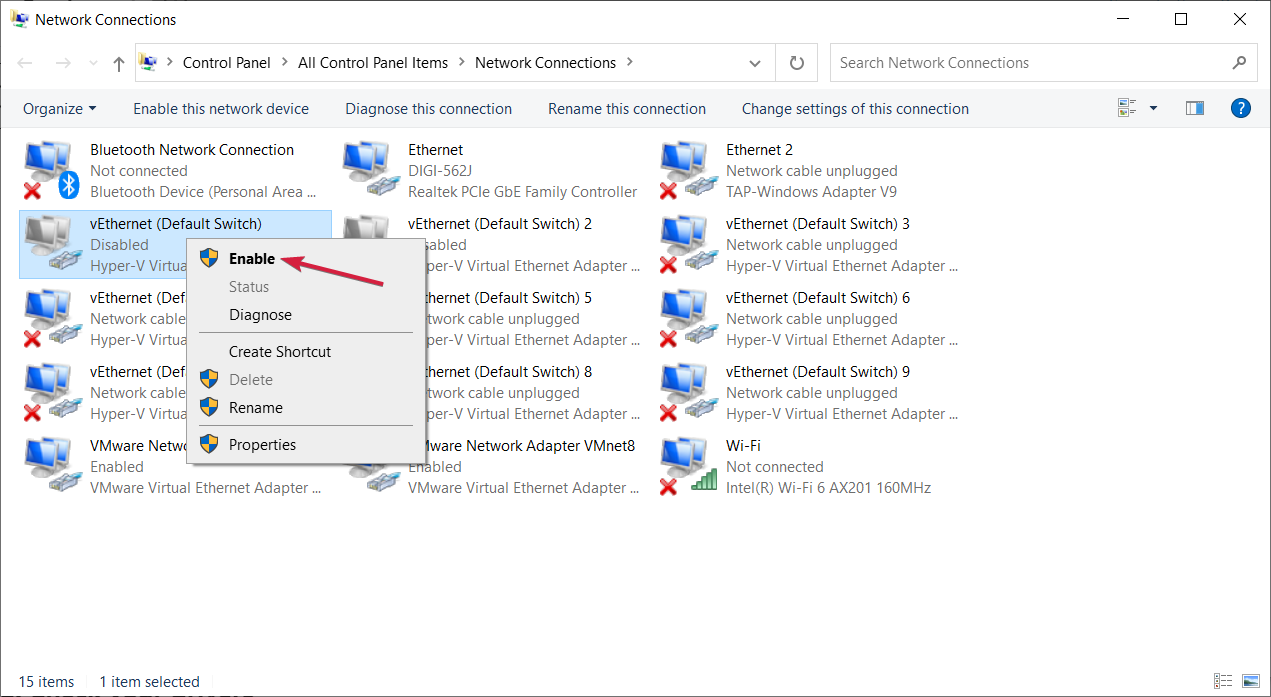Click 'Intel(R) Wi-Fi 6 AX201 160MHz' text
The height and width of the screenshot is (697, 1271).
pyautogui.click(x=828, y=488)
